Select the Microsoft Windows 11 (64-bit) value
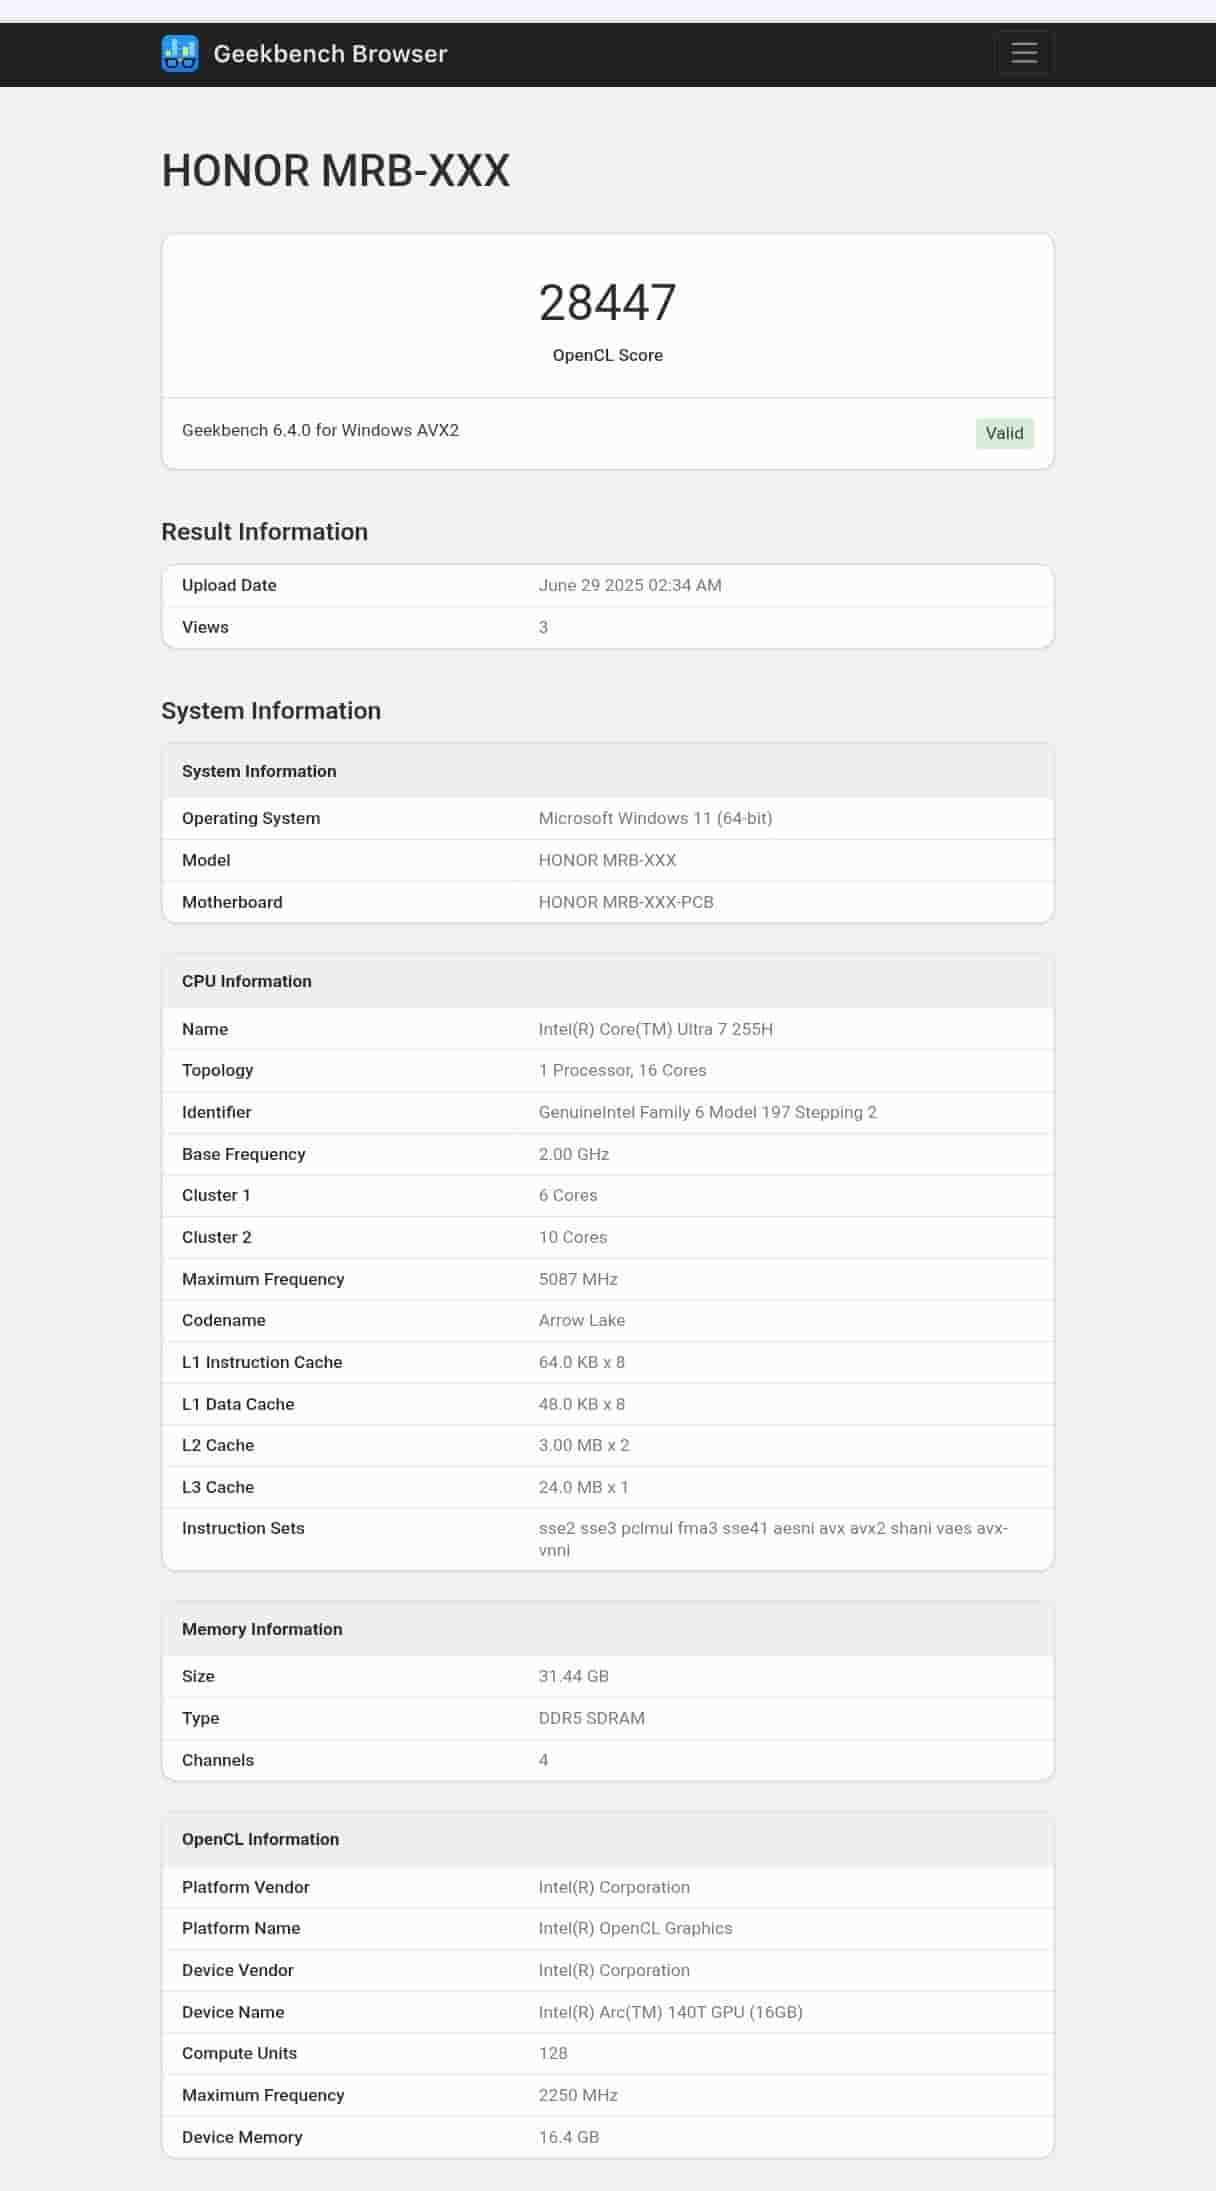This screenshot has height=2191, width=1216. tap(655, 818)
